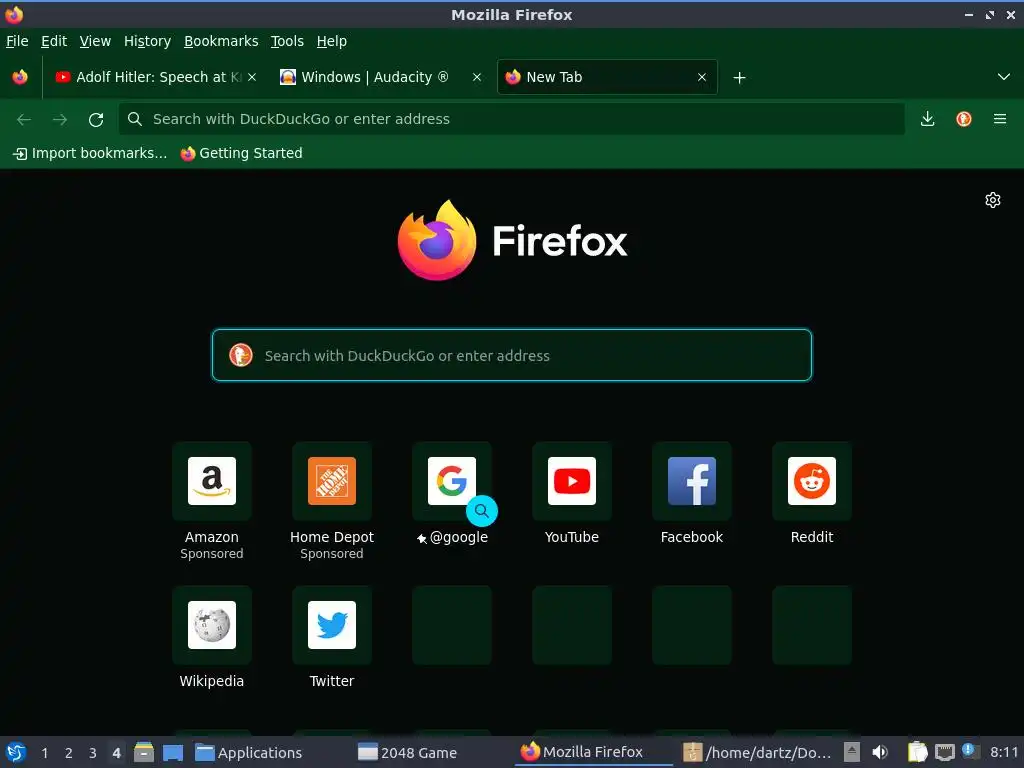Open the system start menu icon
This screenshot has height=768, width=1024.
(16, 752)
